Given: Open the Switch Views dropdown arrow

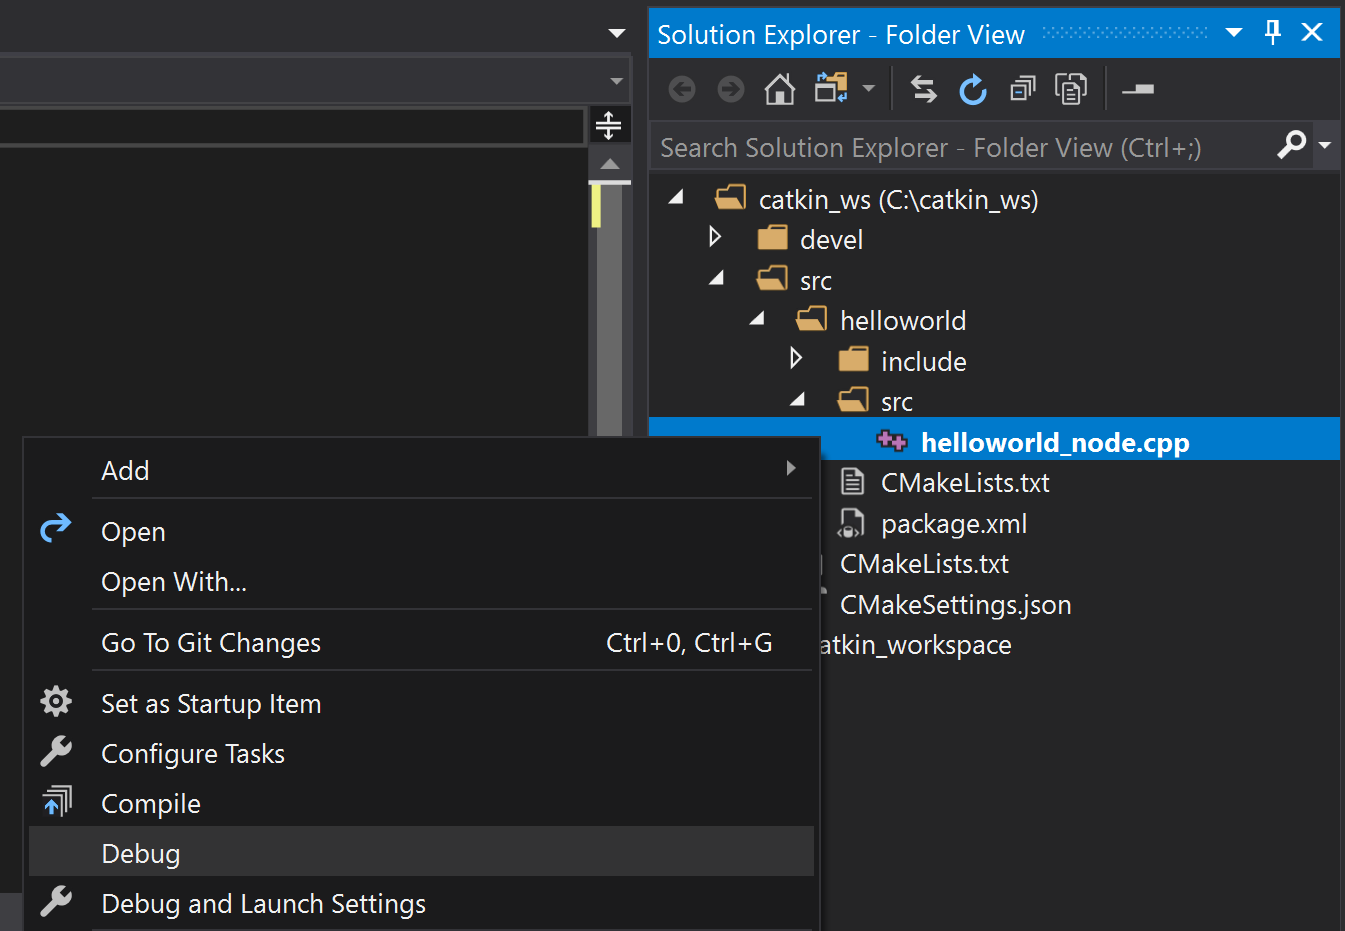Looking at the screenshot, I should pyautogui.click(x=869, y=89).
